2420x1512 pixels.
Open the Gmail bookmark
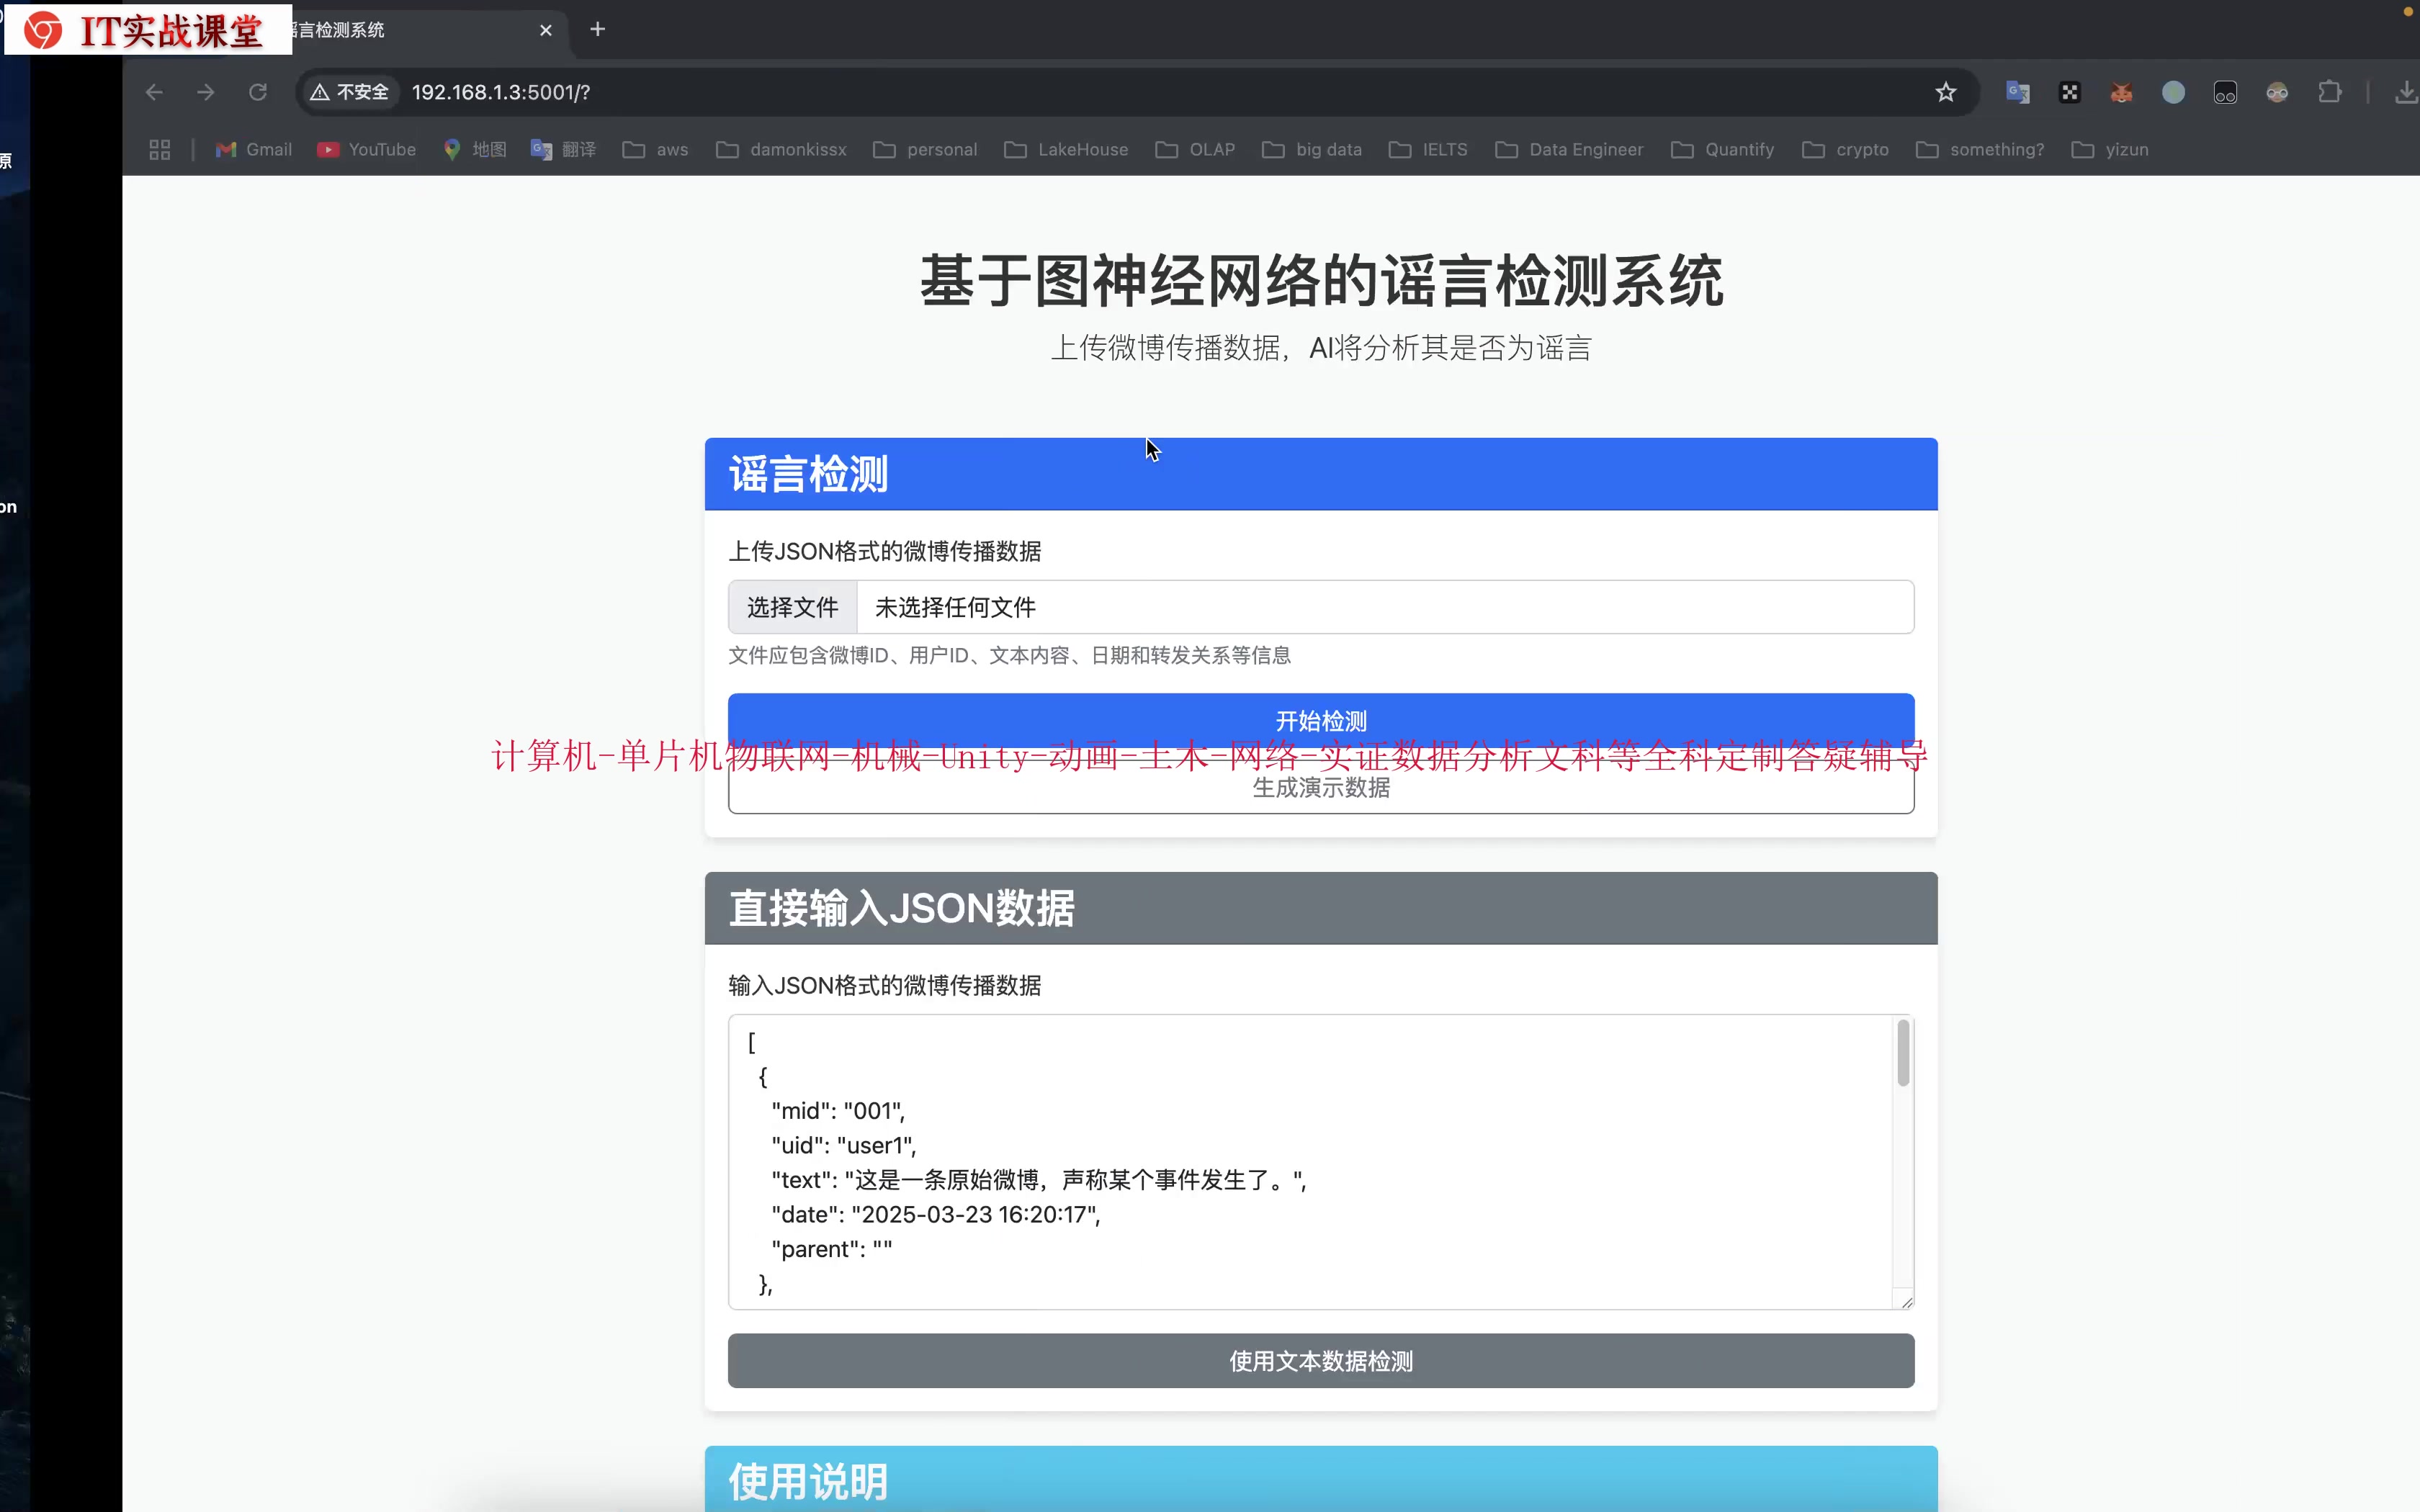point(254,149)
